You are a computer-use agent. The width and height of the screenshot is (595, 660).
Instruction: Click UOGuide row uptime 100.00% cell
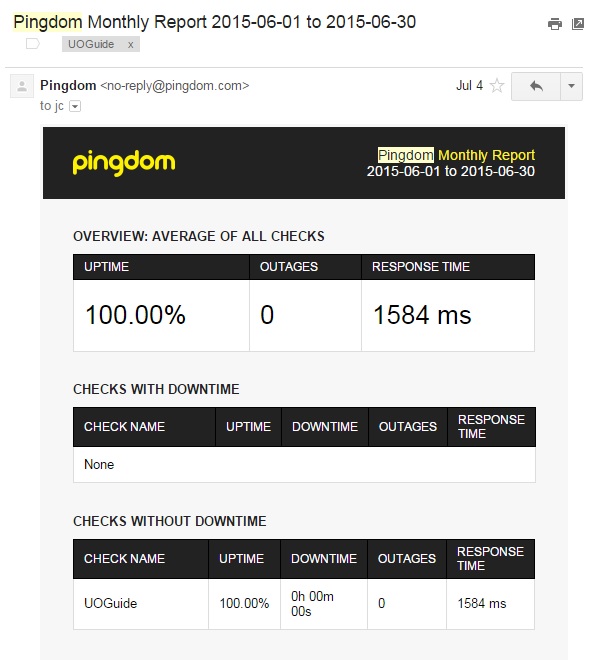(244, 604)
